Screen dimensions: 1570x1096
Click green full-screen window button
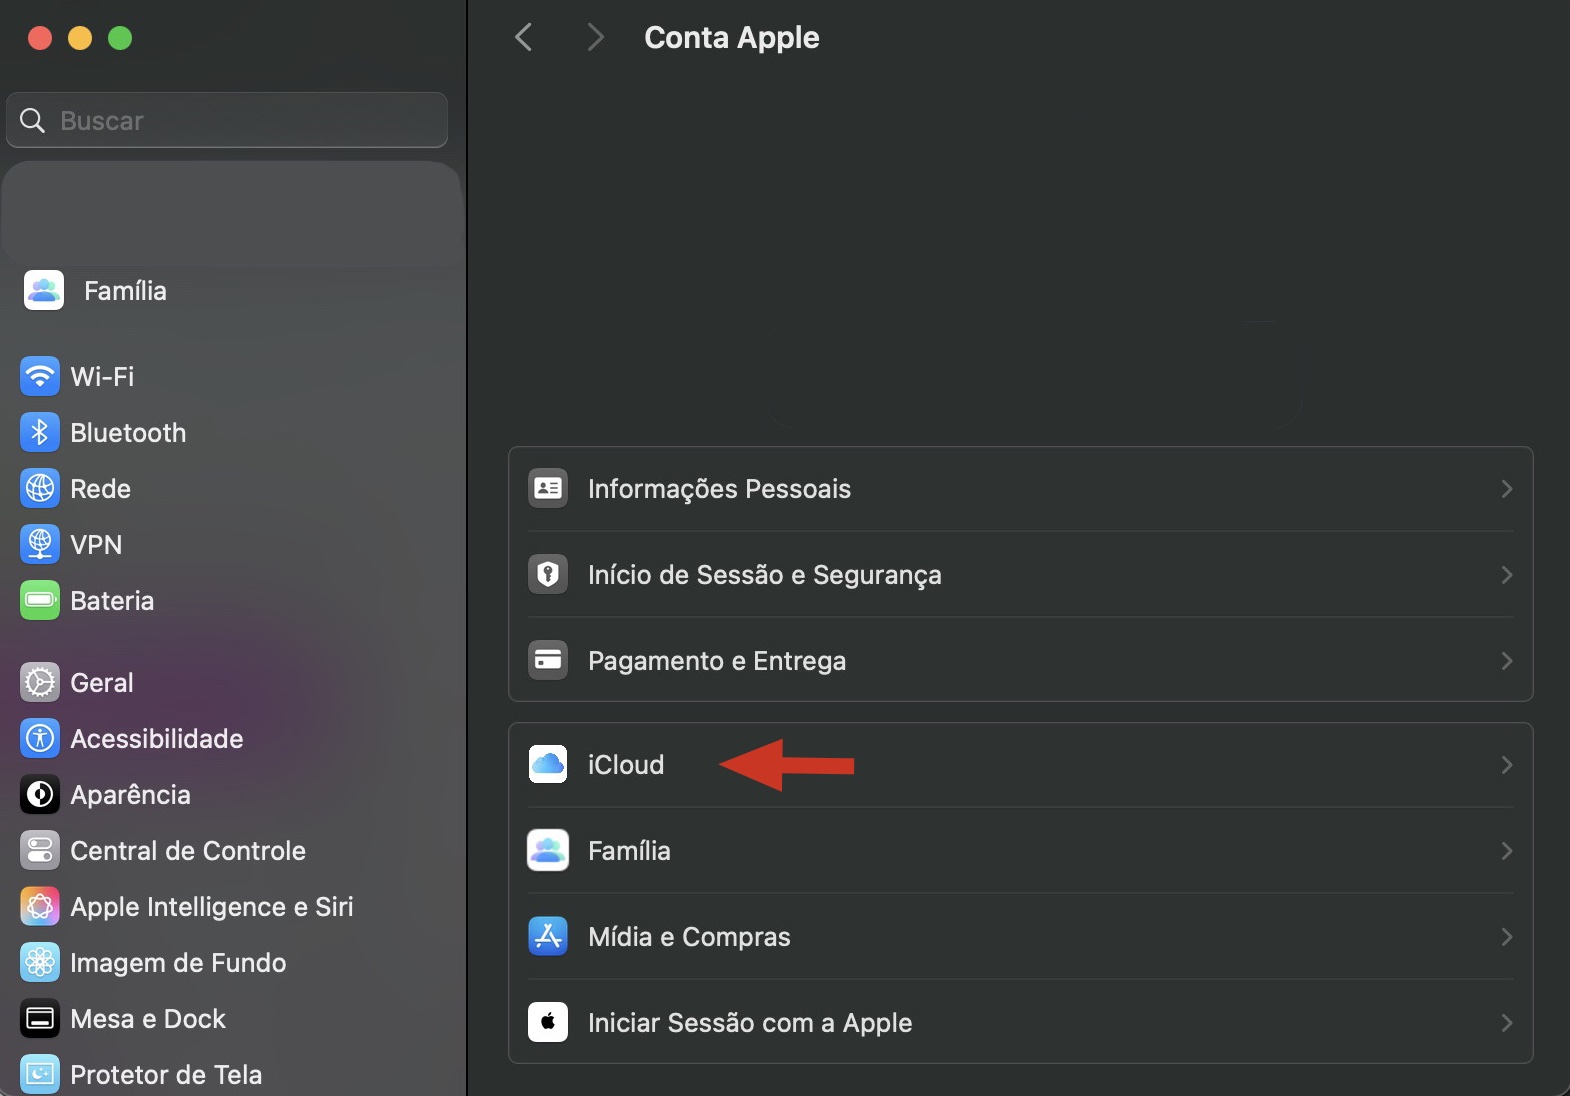120,38
